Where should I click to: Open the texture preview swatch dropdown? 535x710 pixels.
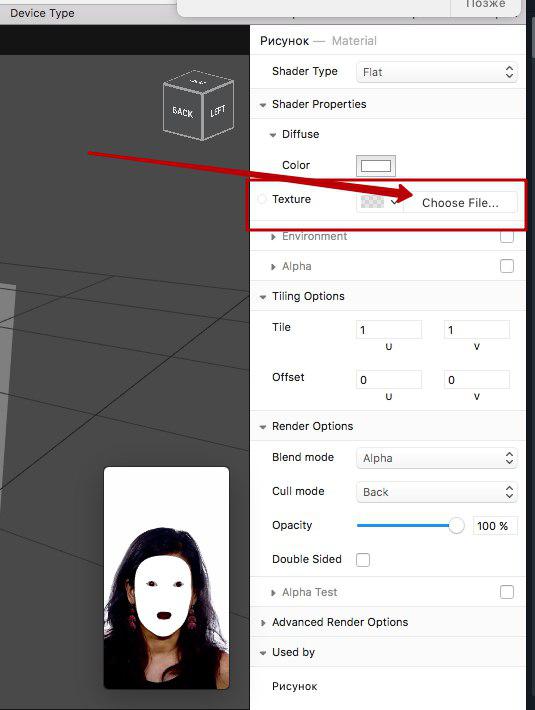(379, 202)
